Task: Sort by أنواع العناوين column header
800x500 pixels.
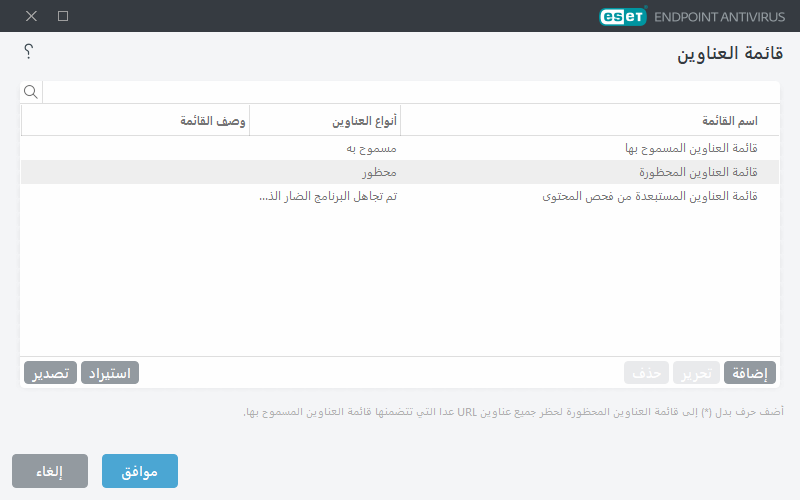Action: 325,121
